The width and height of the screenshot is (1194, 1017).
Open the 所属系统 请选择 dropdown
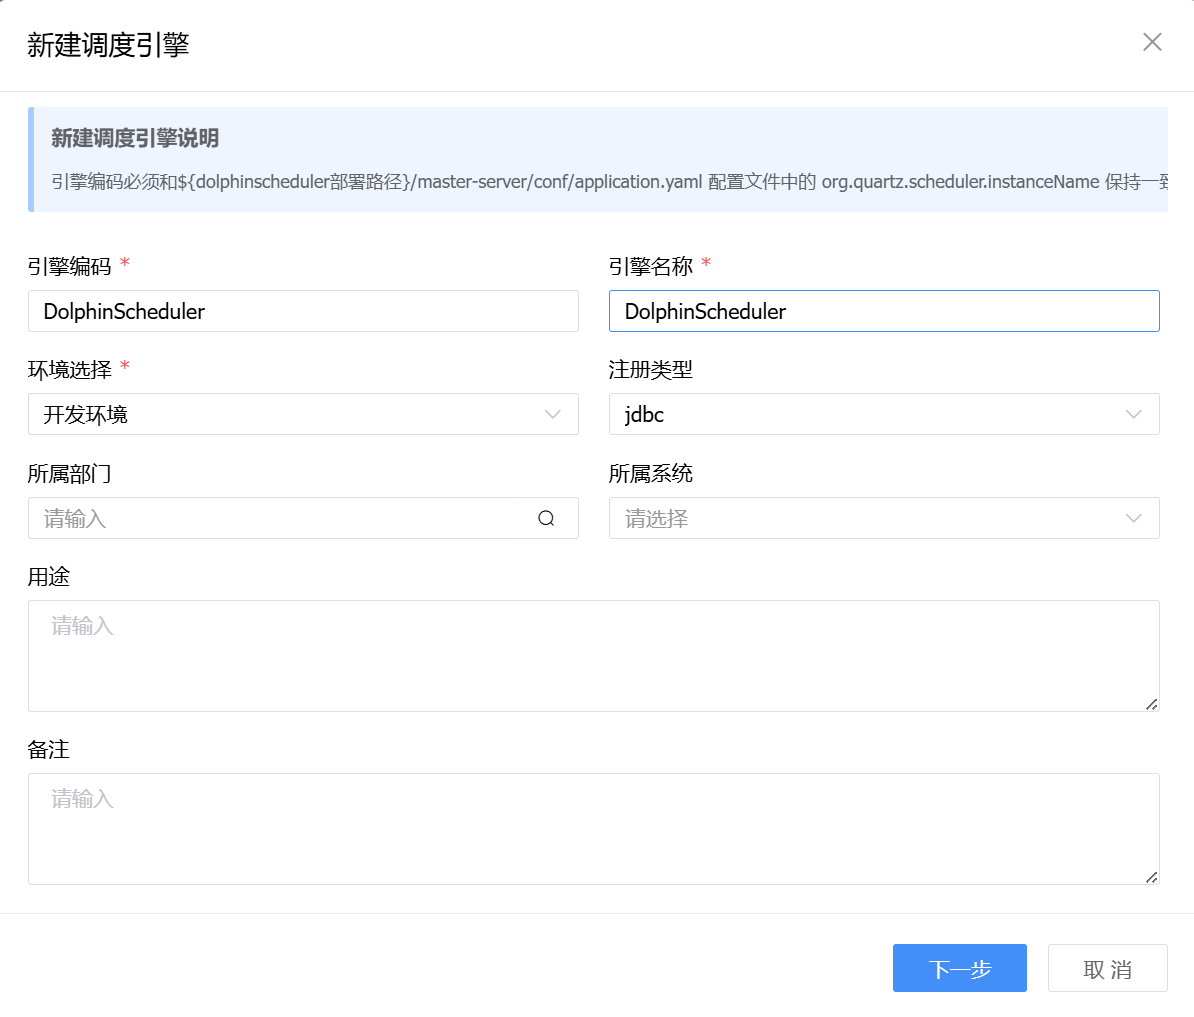click(x=870, y=518)
